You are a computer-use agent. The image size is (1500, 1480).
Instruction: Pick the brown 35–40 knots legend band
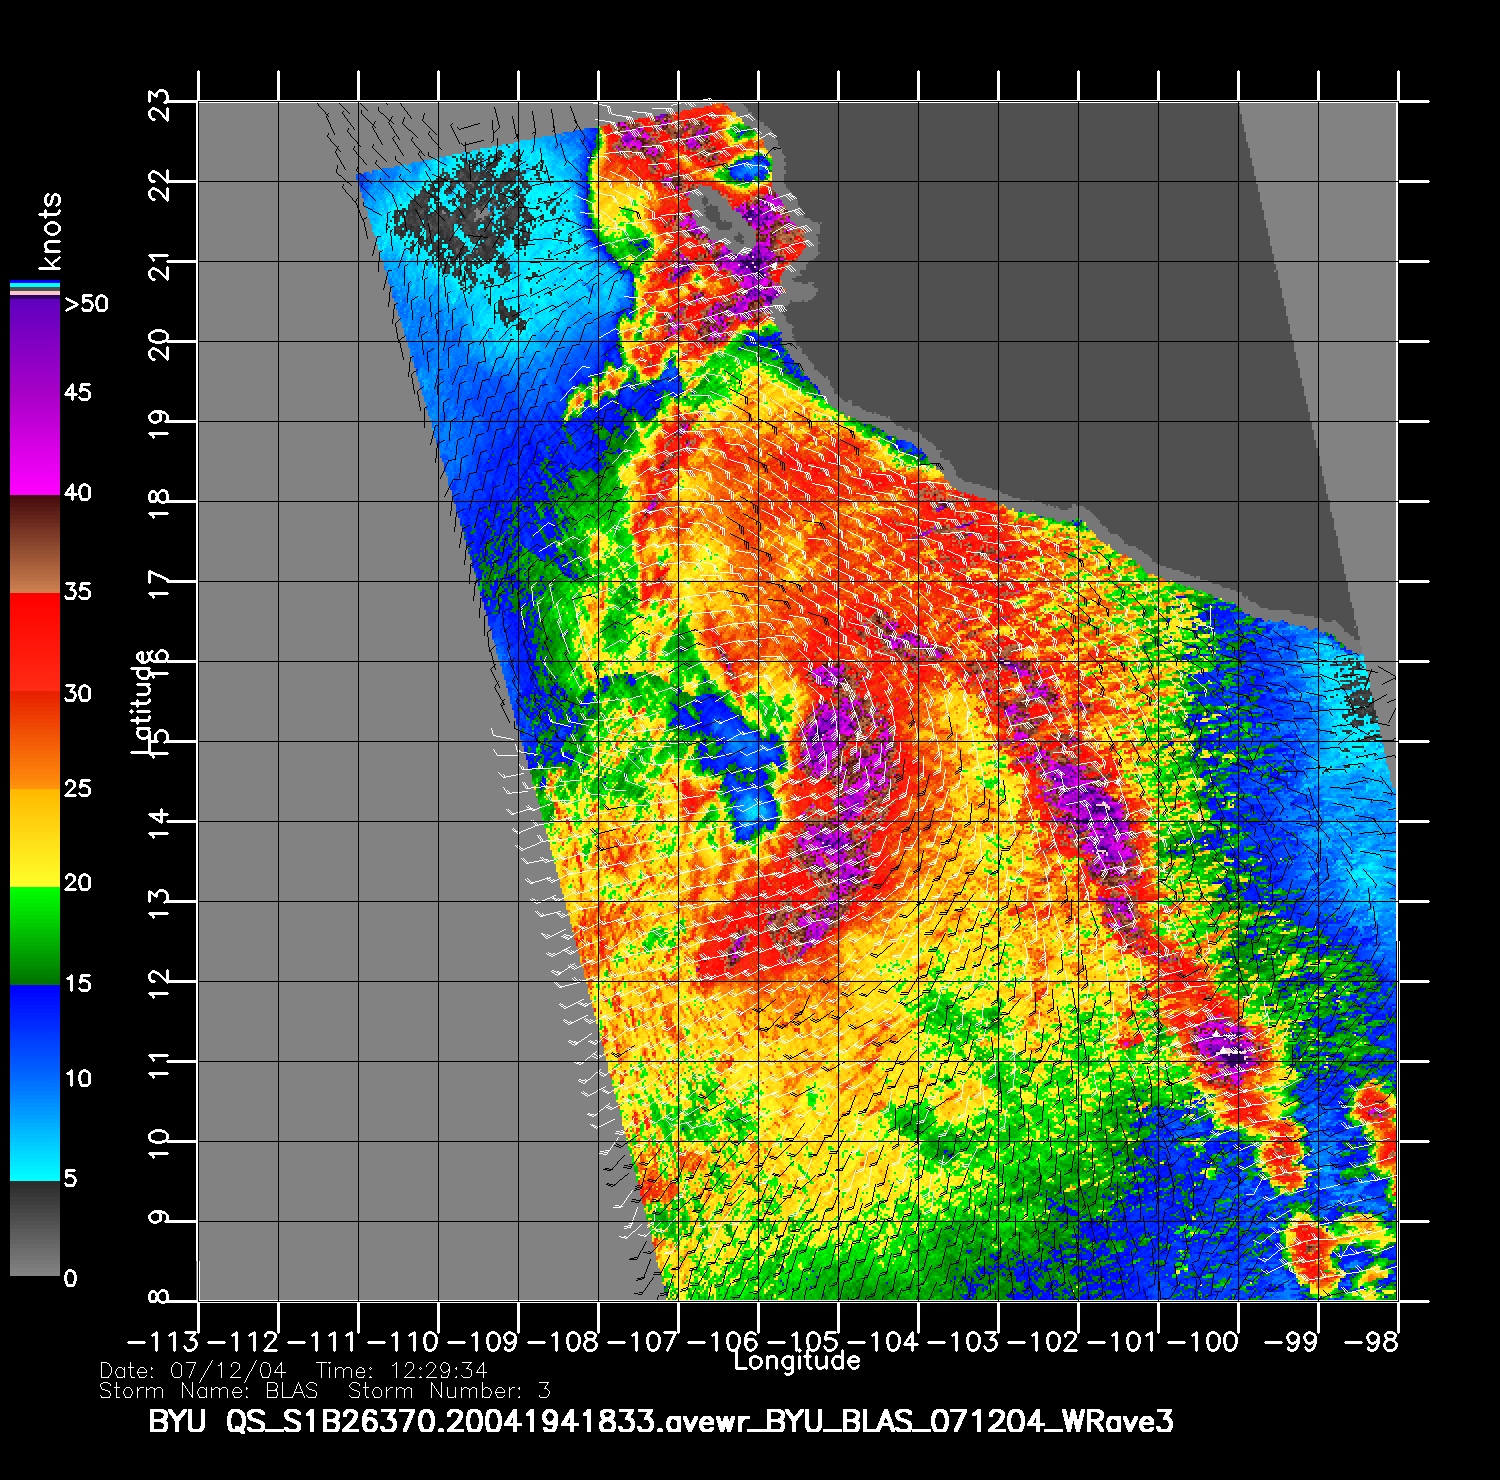tap(34, 544)
